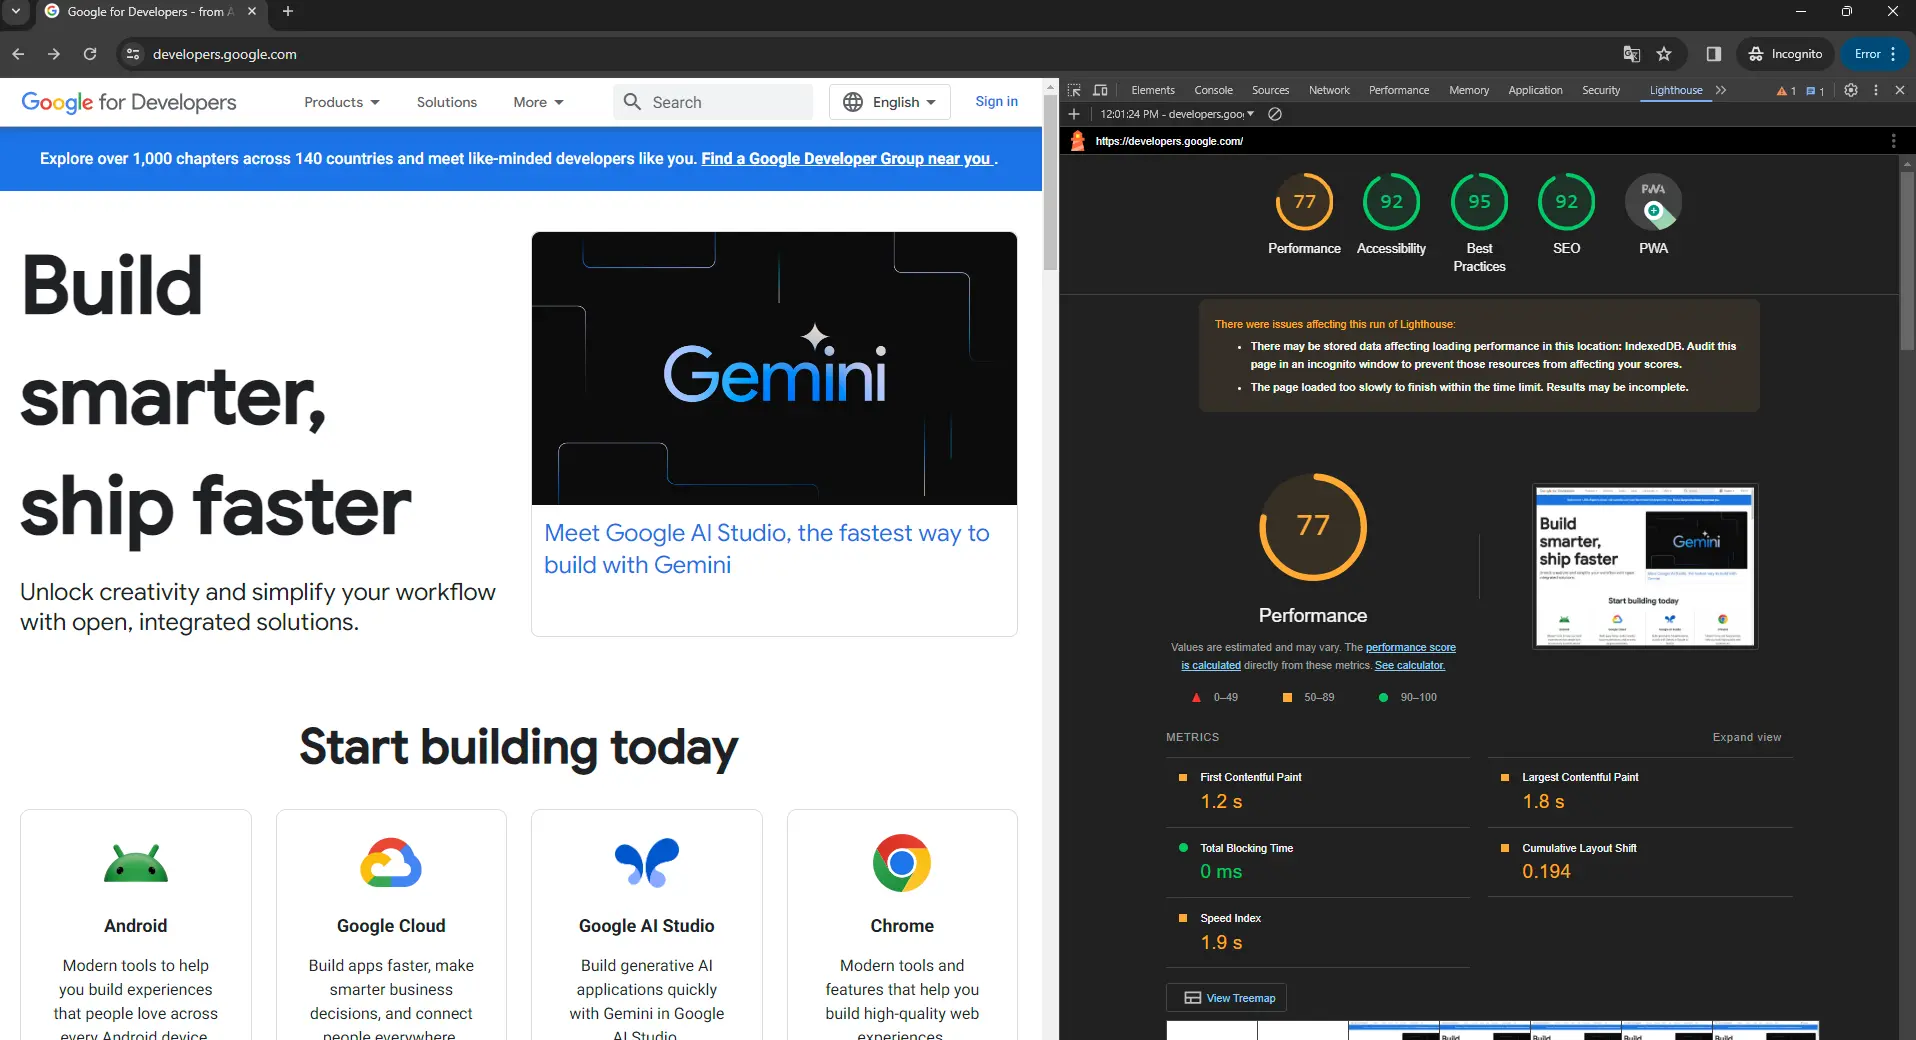Open the Google Cloud product card
1916x1040 pixels.
(x=391, y=925)
